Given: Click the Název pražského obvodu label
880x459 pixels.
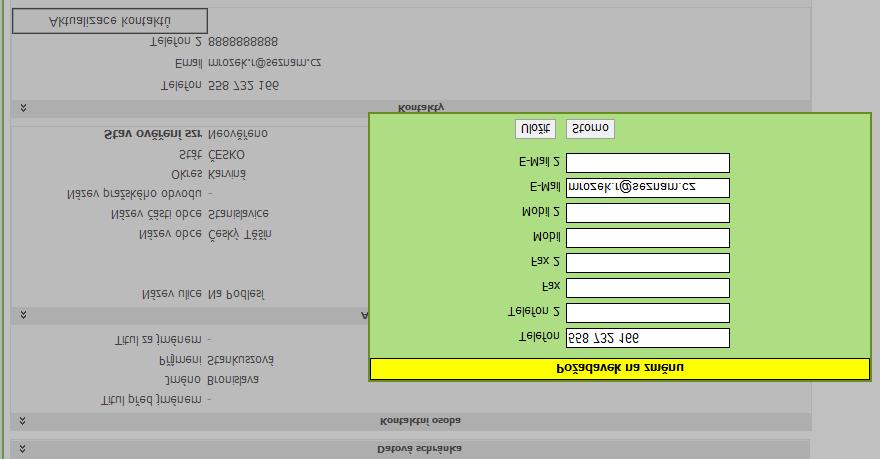Looking at the screenshot, I should click(134, 194).
